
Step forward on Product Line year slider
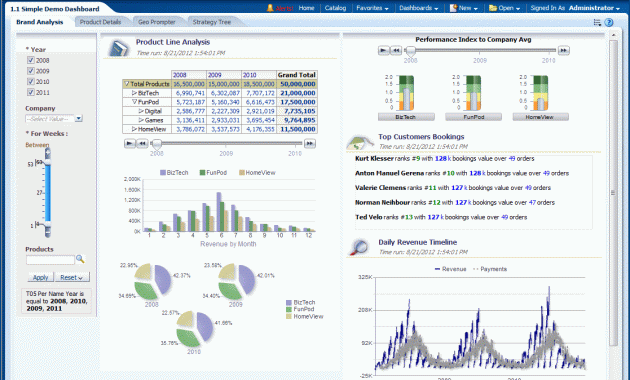[309, 143]
